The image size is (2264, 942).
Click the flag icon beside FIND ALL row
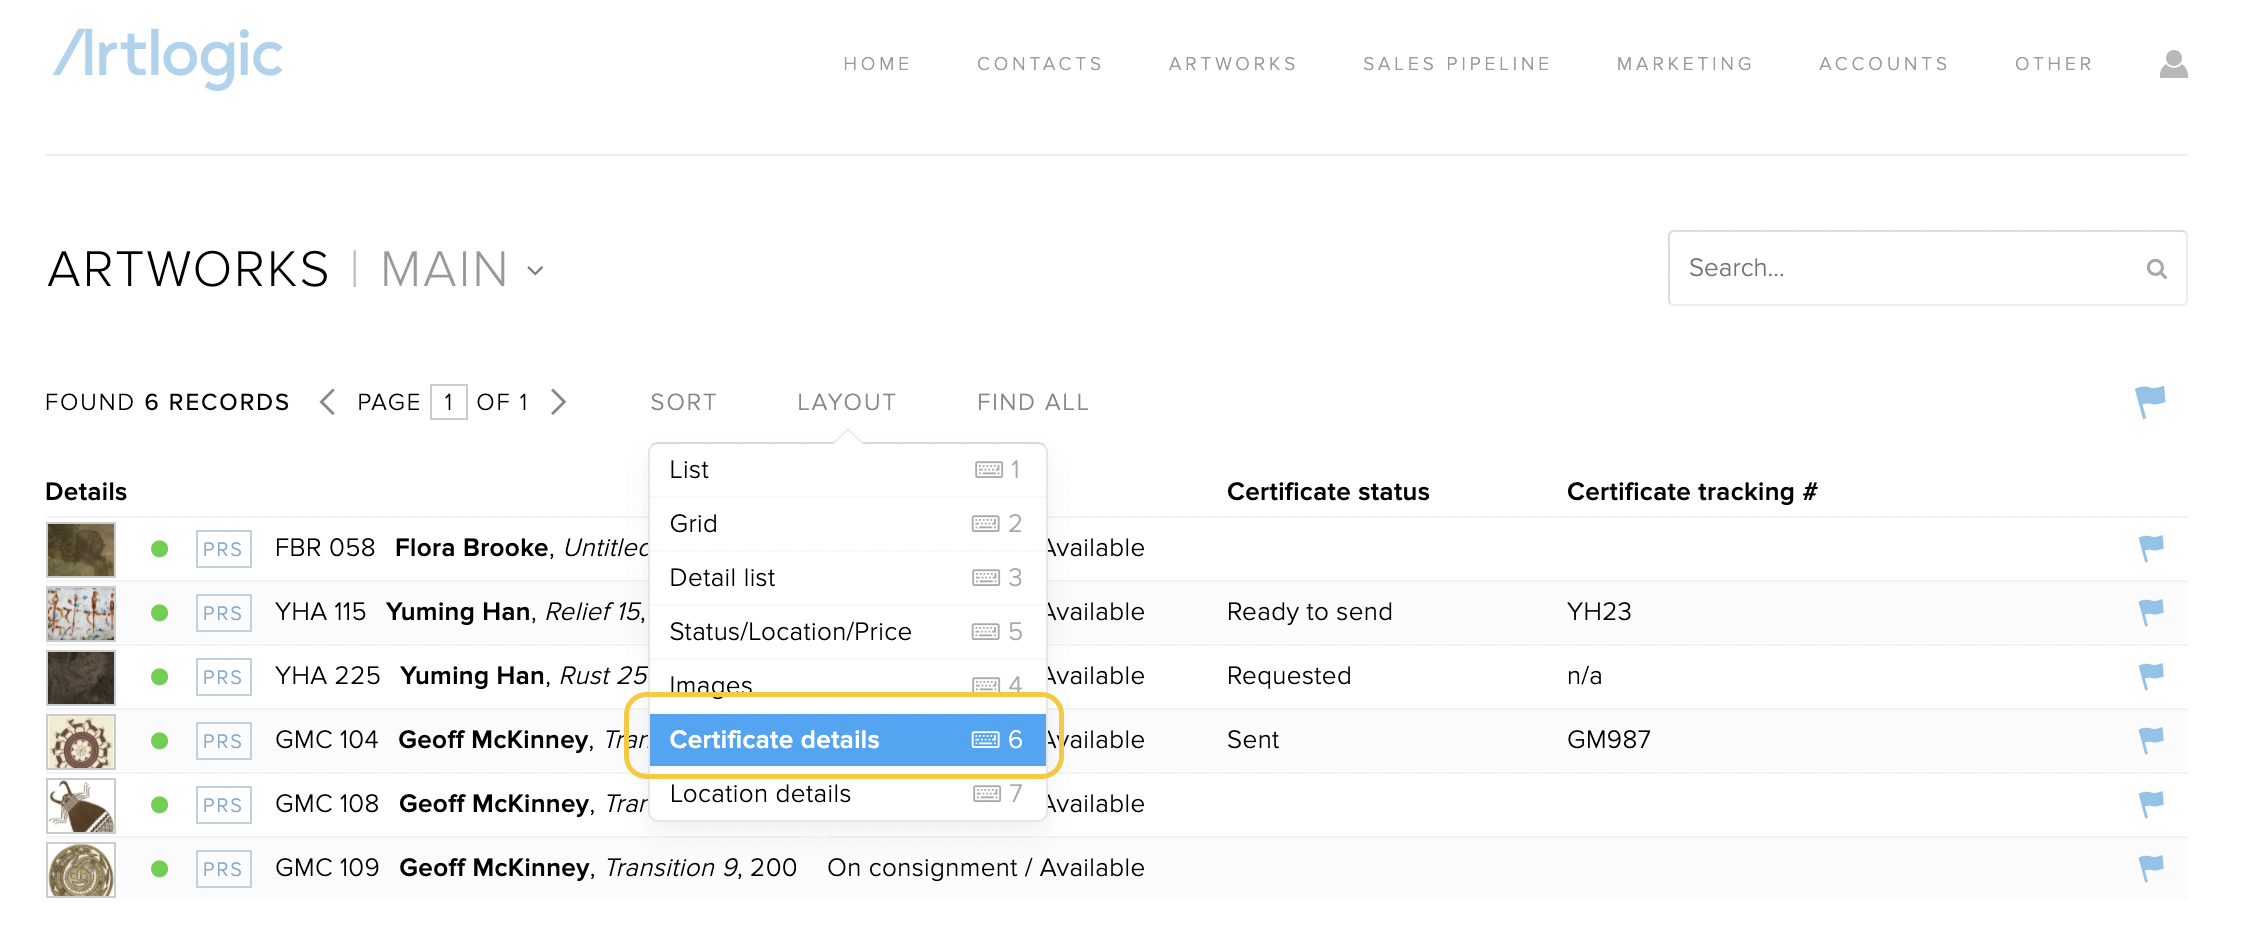coord(2150,402)
